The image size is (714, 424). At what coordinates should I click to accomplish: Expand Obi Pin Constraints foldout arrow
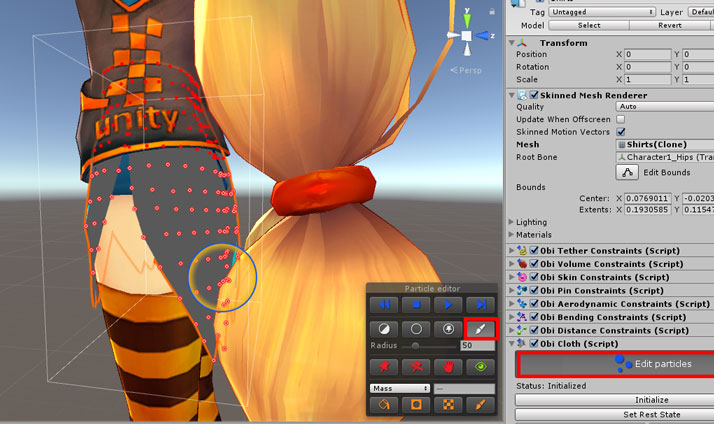pos(511,290)
